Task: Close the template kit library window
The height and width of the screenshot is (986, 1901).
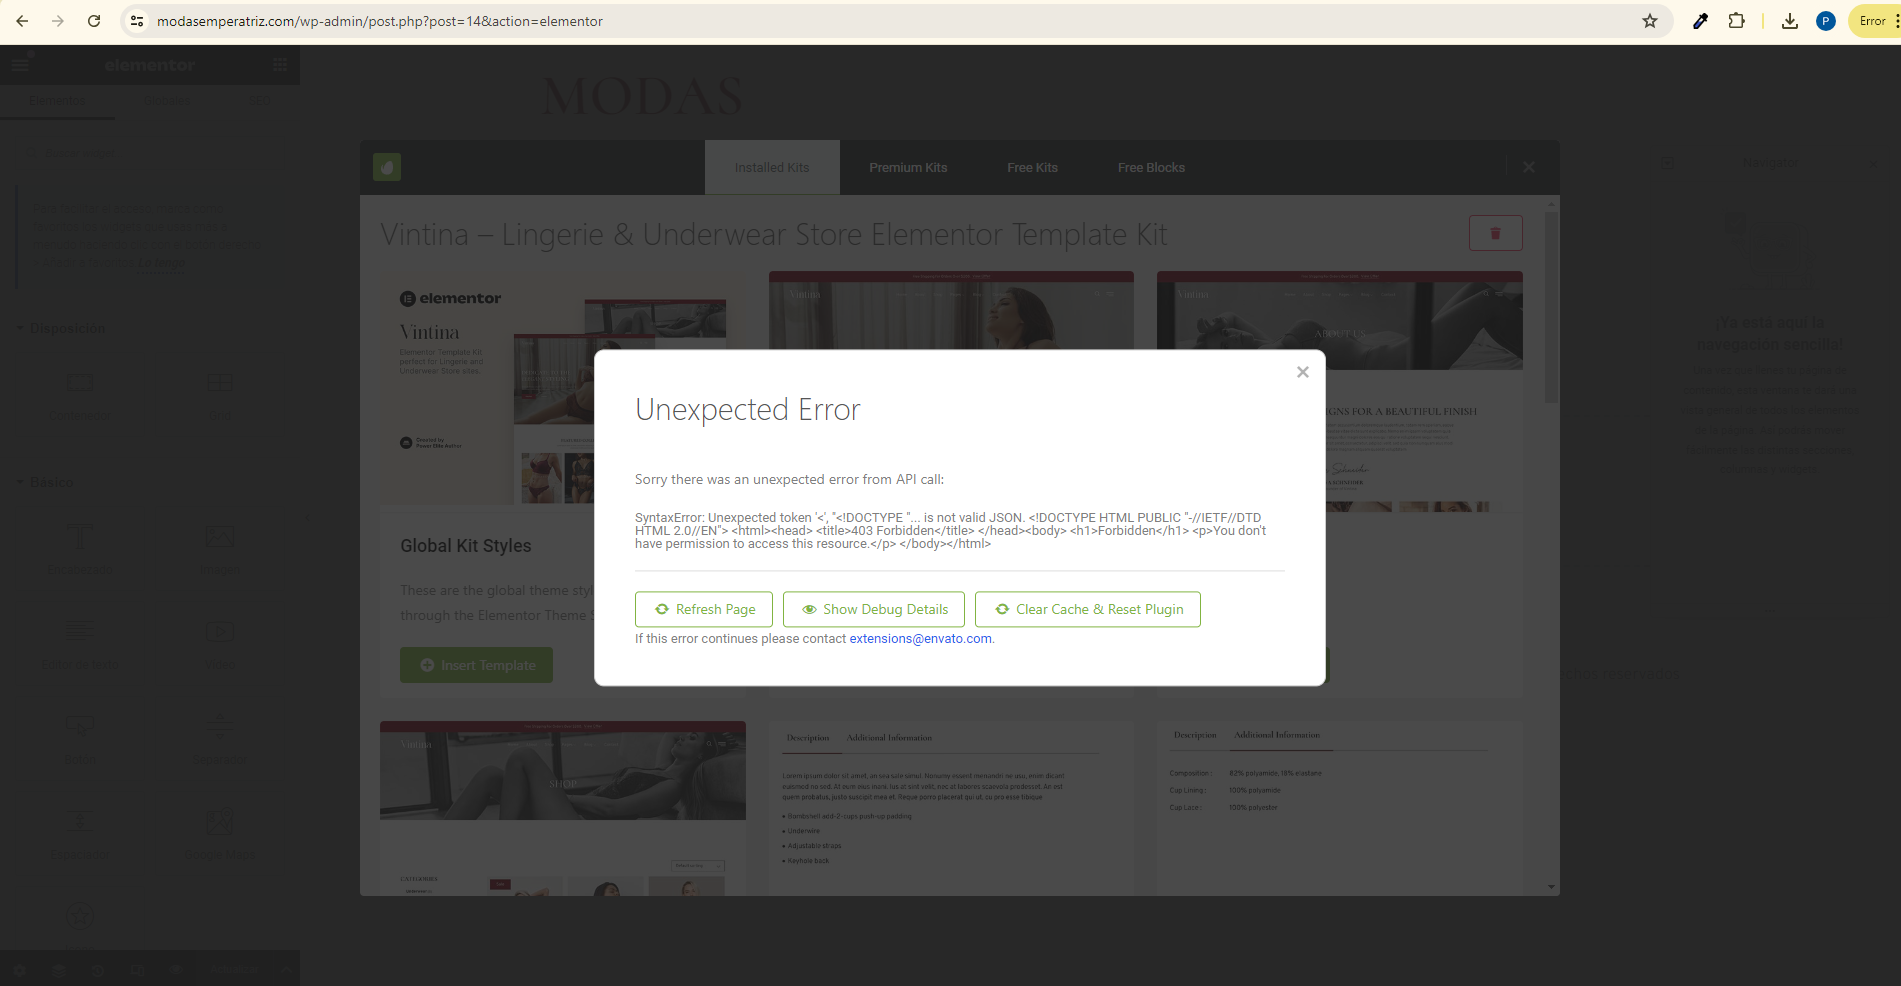Action: [x=1529, y=167]
